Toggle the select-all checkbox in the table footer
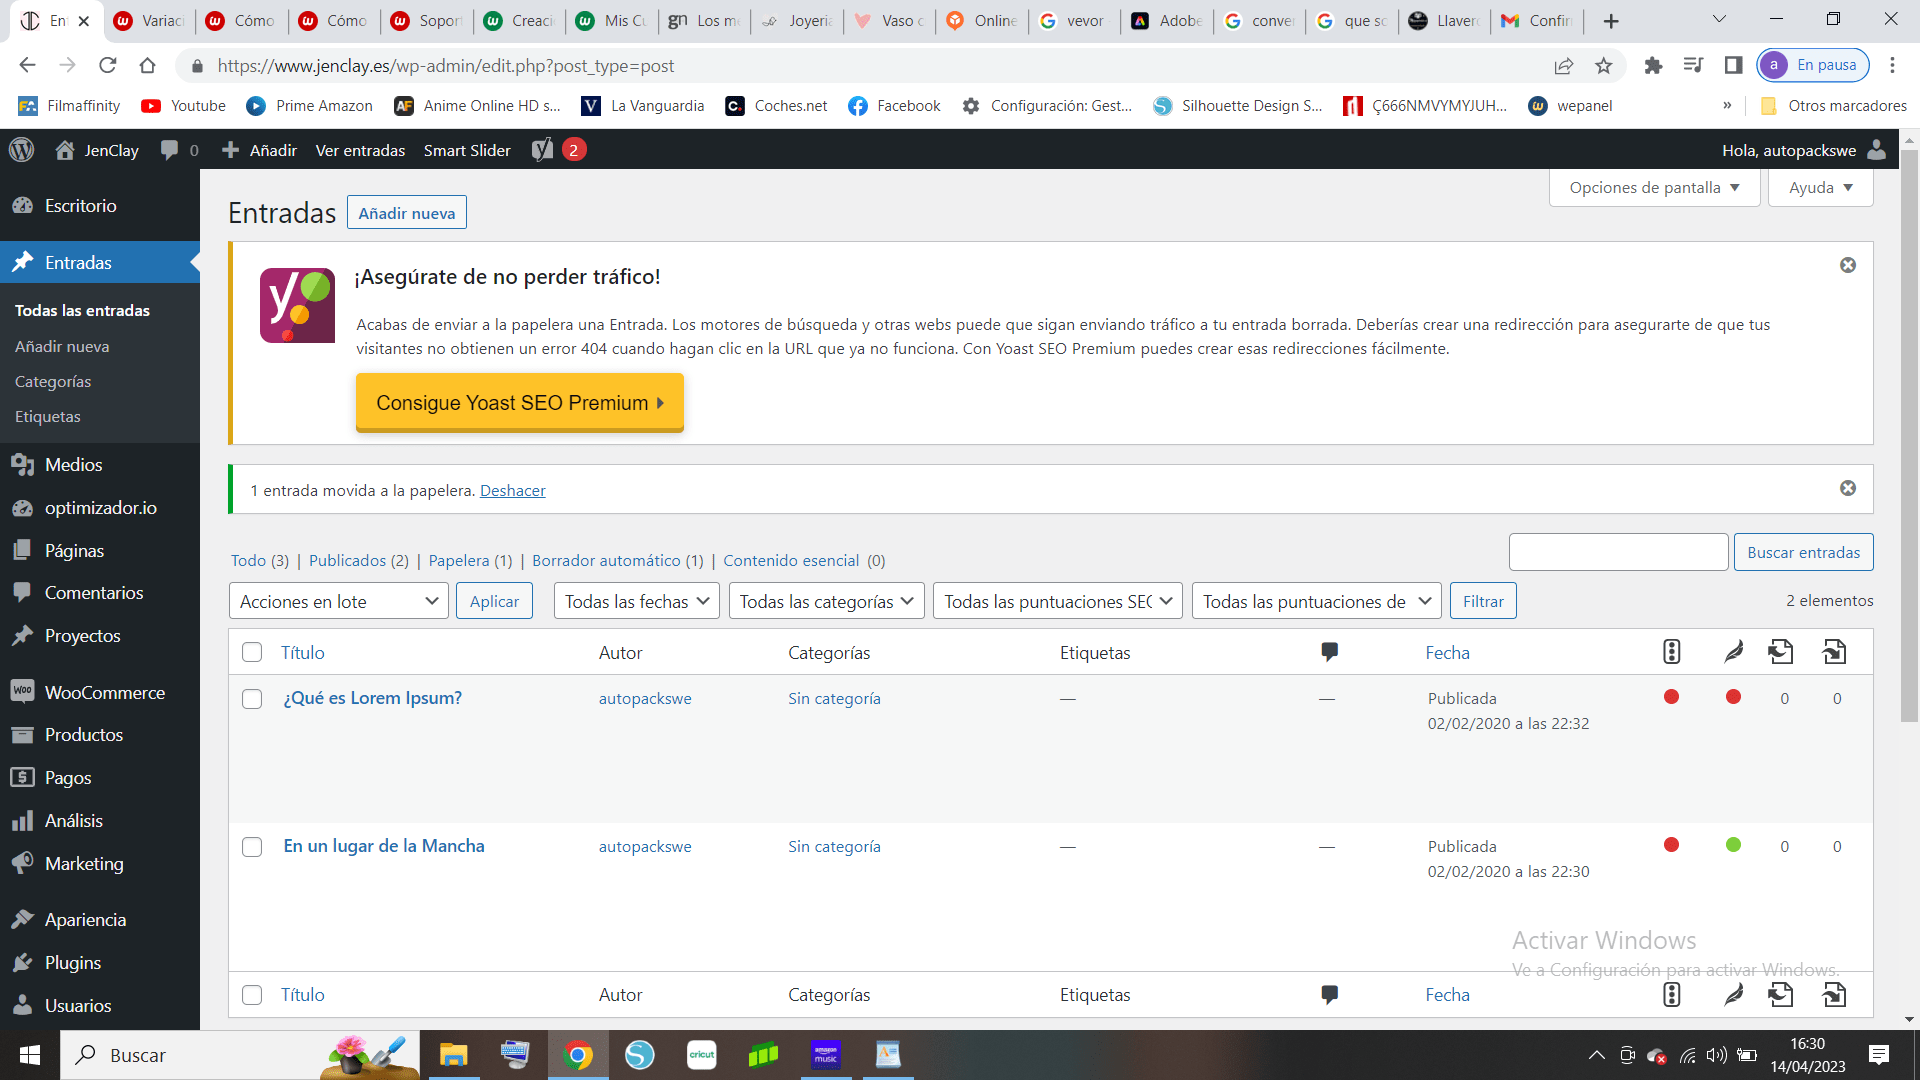The image size is (1920, 1080). tap(252, 995)
